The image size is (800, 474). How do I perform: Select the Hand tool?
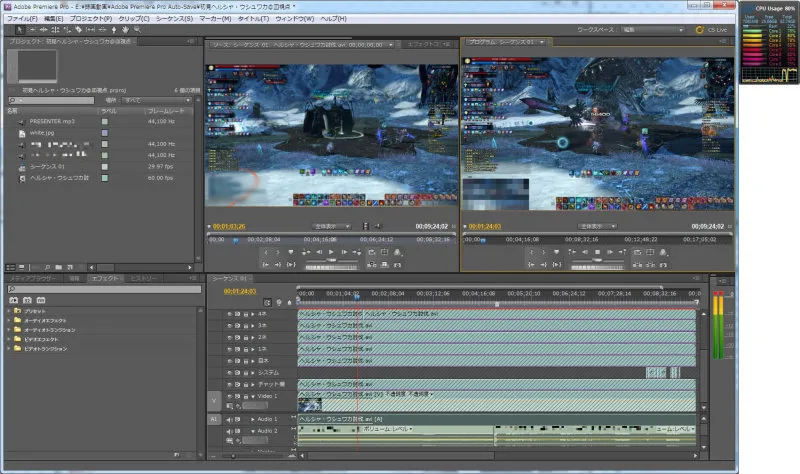coord(125,30)
